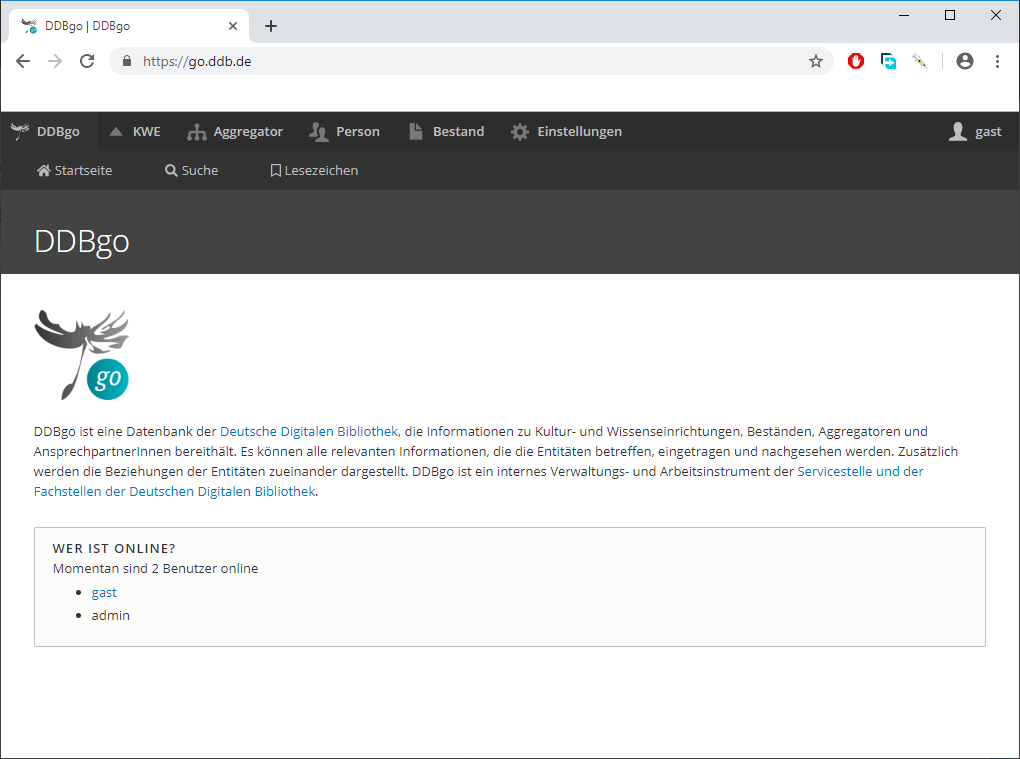
Task: Close the DDBgo browser tab
Action: pyautogui.click(x=233, y=26)
